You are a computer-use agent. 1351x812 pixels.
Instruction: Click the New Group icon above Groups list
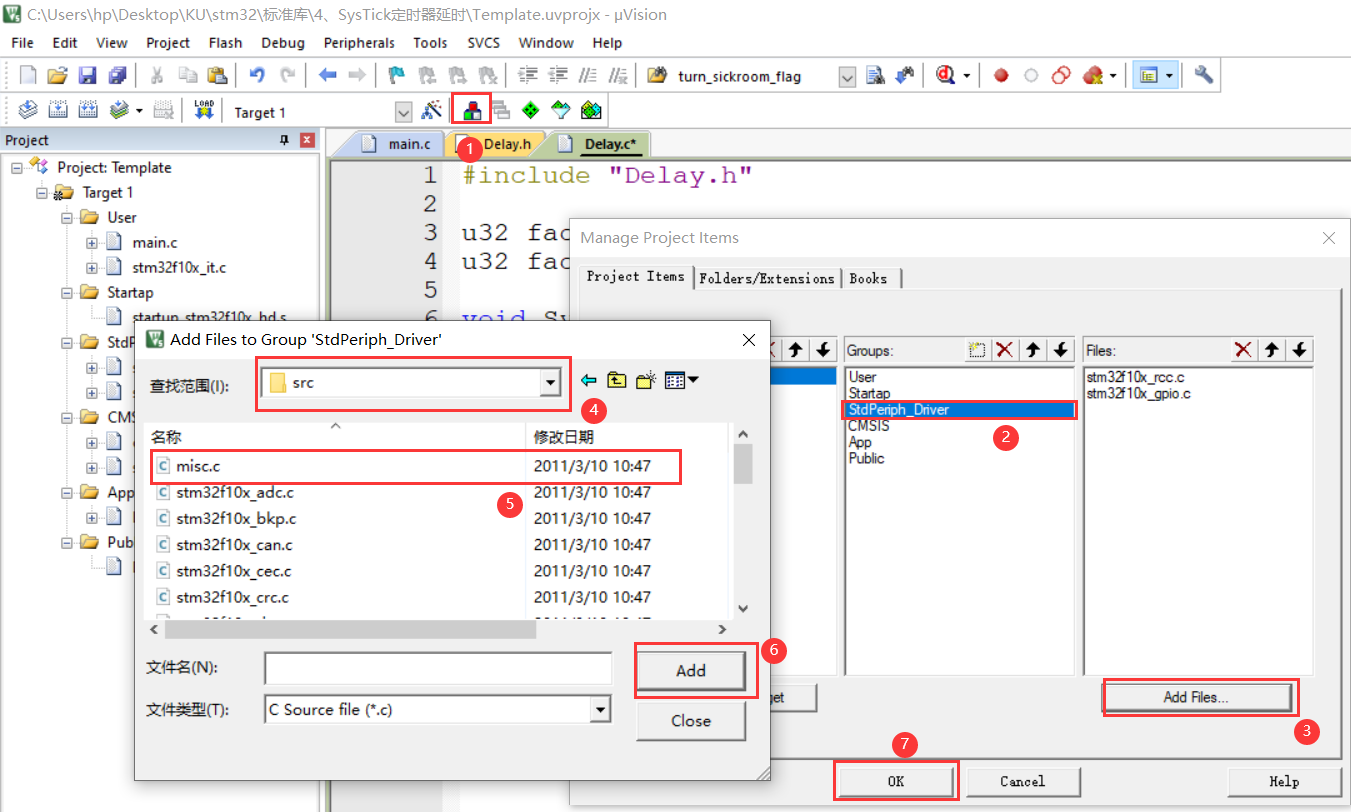point(977,350)
